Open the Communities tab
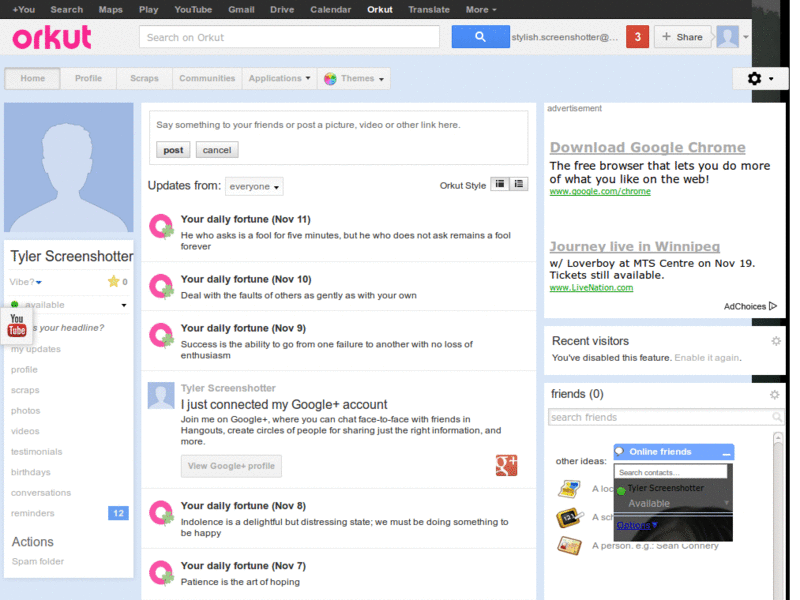The height and width of the screenshot is (600, 800). point(207,78)
